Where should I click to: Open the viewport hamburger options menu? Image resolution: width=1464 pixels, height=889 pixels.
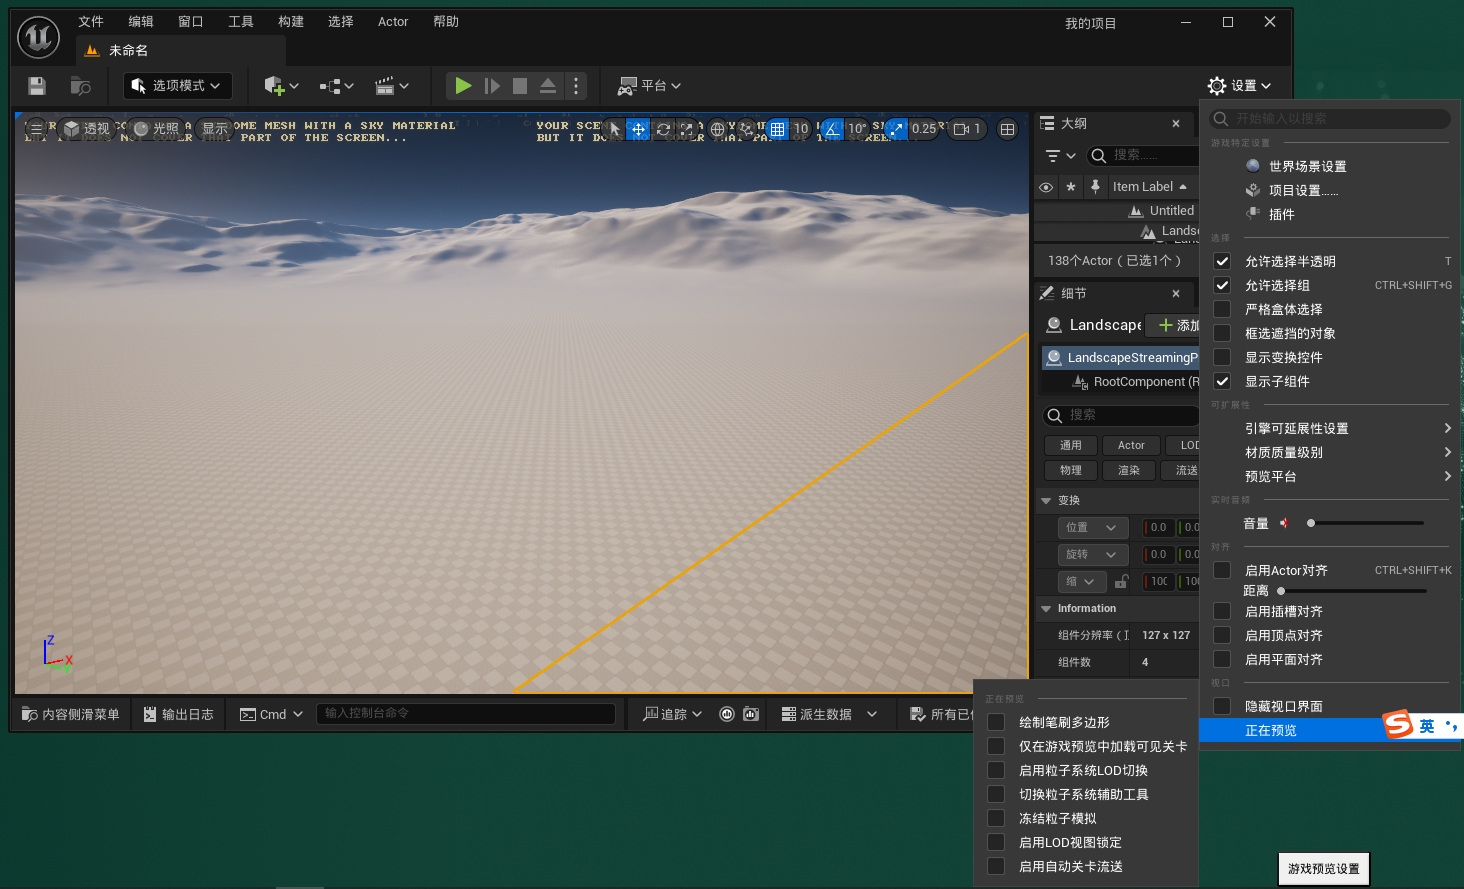coord(36,129)
